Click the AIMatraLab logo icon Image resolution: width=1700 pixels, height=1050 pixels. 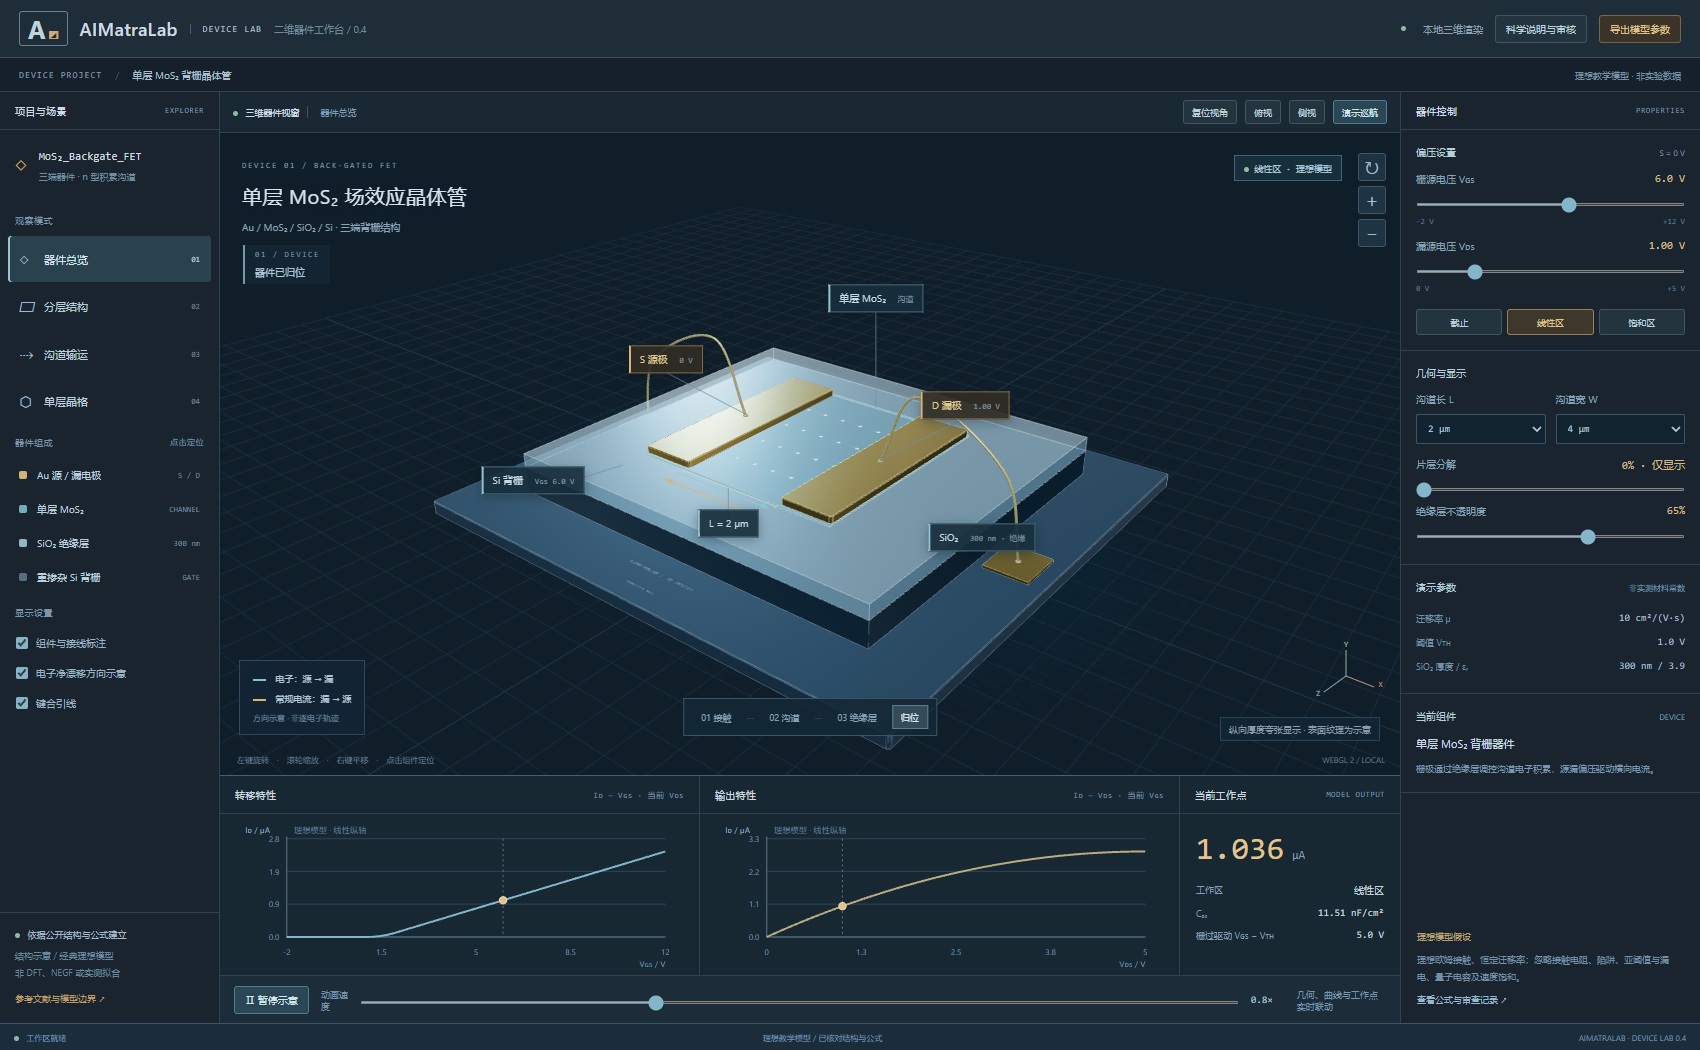[43, 29]
